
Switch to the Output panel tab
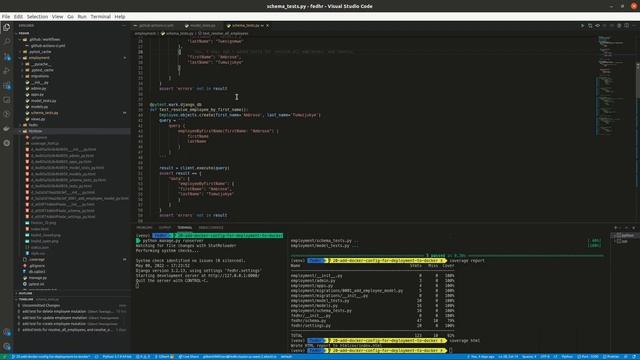[164, 227]
